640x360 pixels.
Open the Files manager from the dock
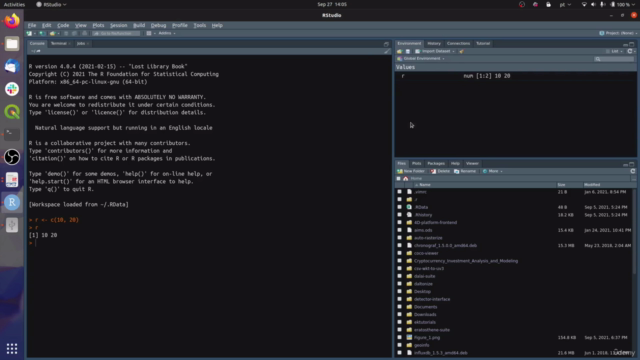[12, 44]
